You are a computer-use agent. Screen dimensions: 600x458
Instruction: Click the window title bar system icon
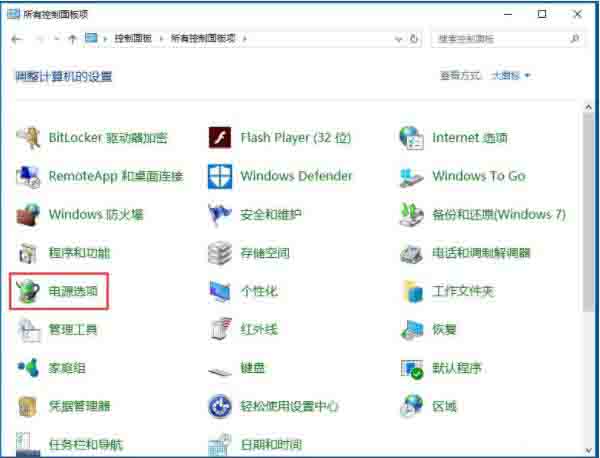coord(13,14)
